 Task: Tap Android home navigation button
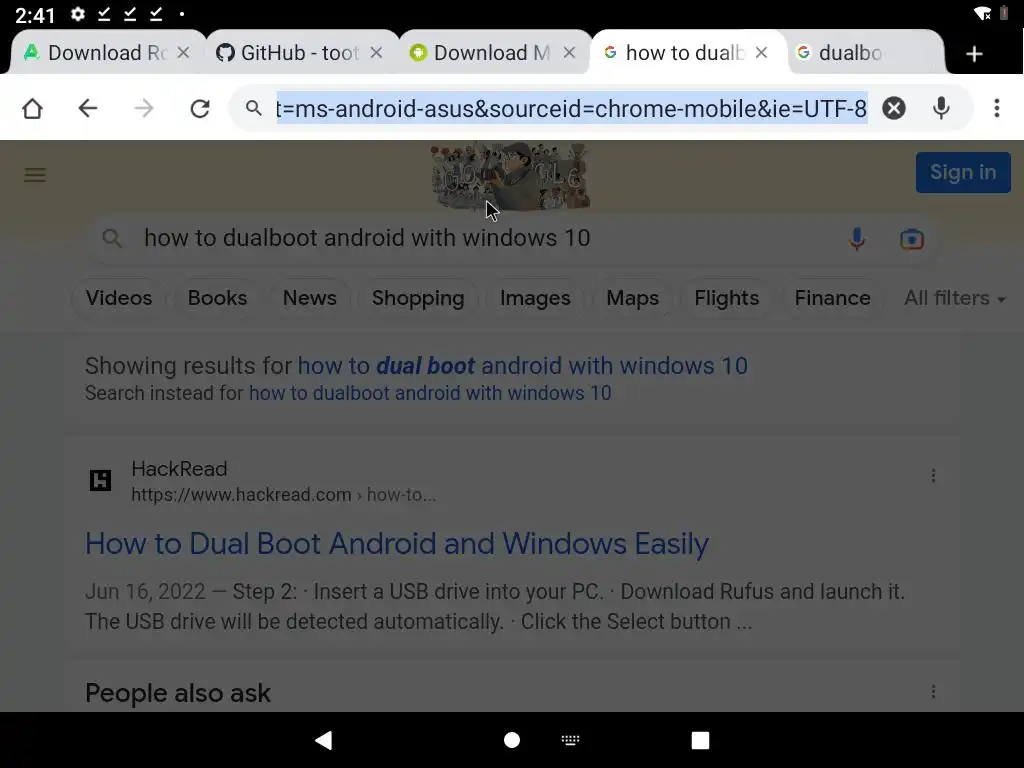(512, 740)
